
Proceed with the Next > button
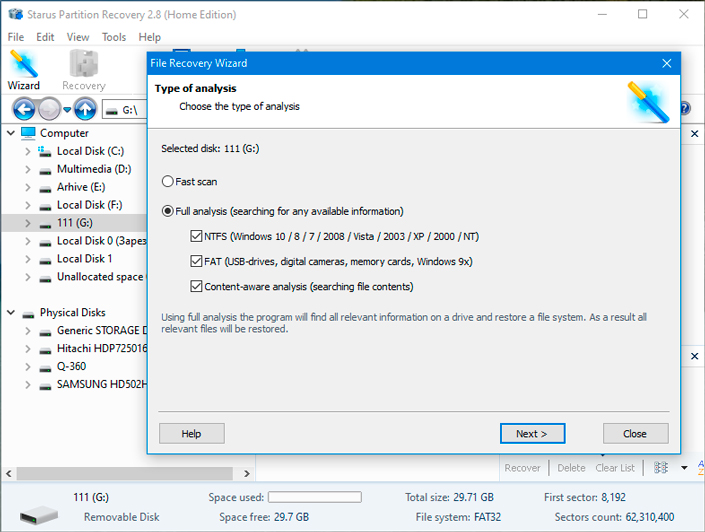532,434
